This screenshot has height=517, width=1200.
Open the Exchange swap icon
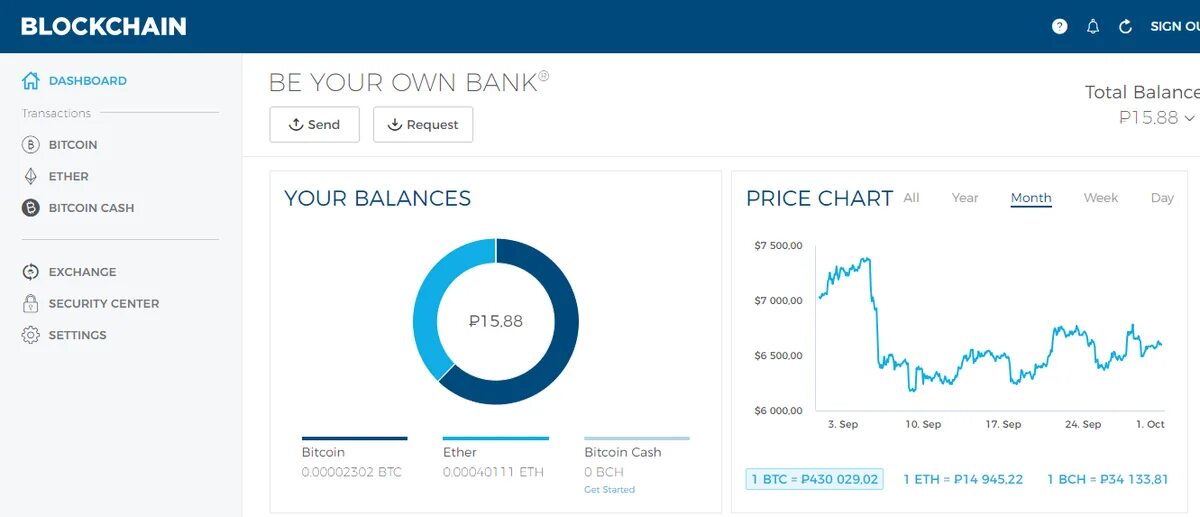pos(31,272)
